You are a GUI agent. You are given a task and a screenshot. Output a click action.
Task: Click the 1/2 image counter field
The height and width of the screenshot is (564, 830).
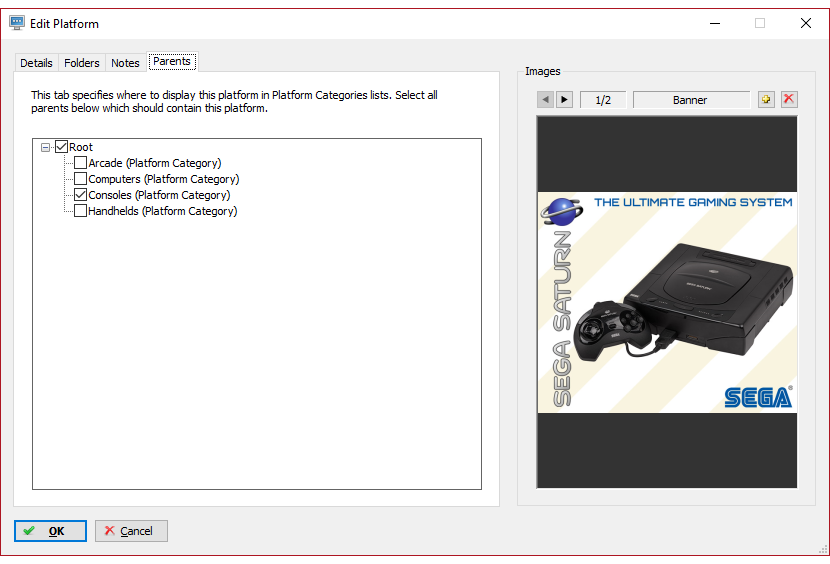pyautogui.click(x=603, y=100)
